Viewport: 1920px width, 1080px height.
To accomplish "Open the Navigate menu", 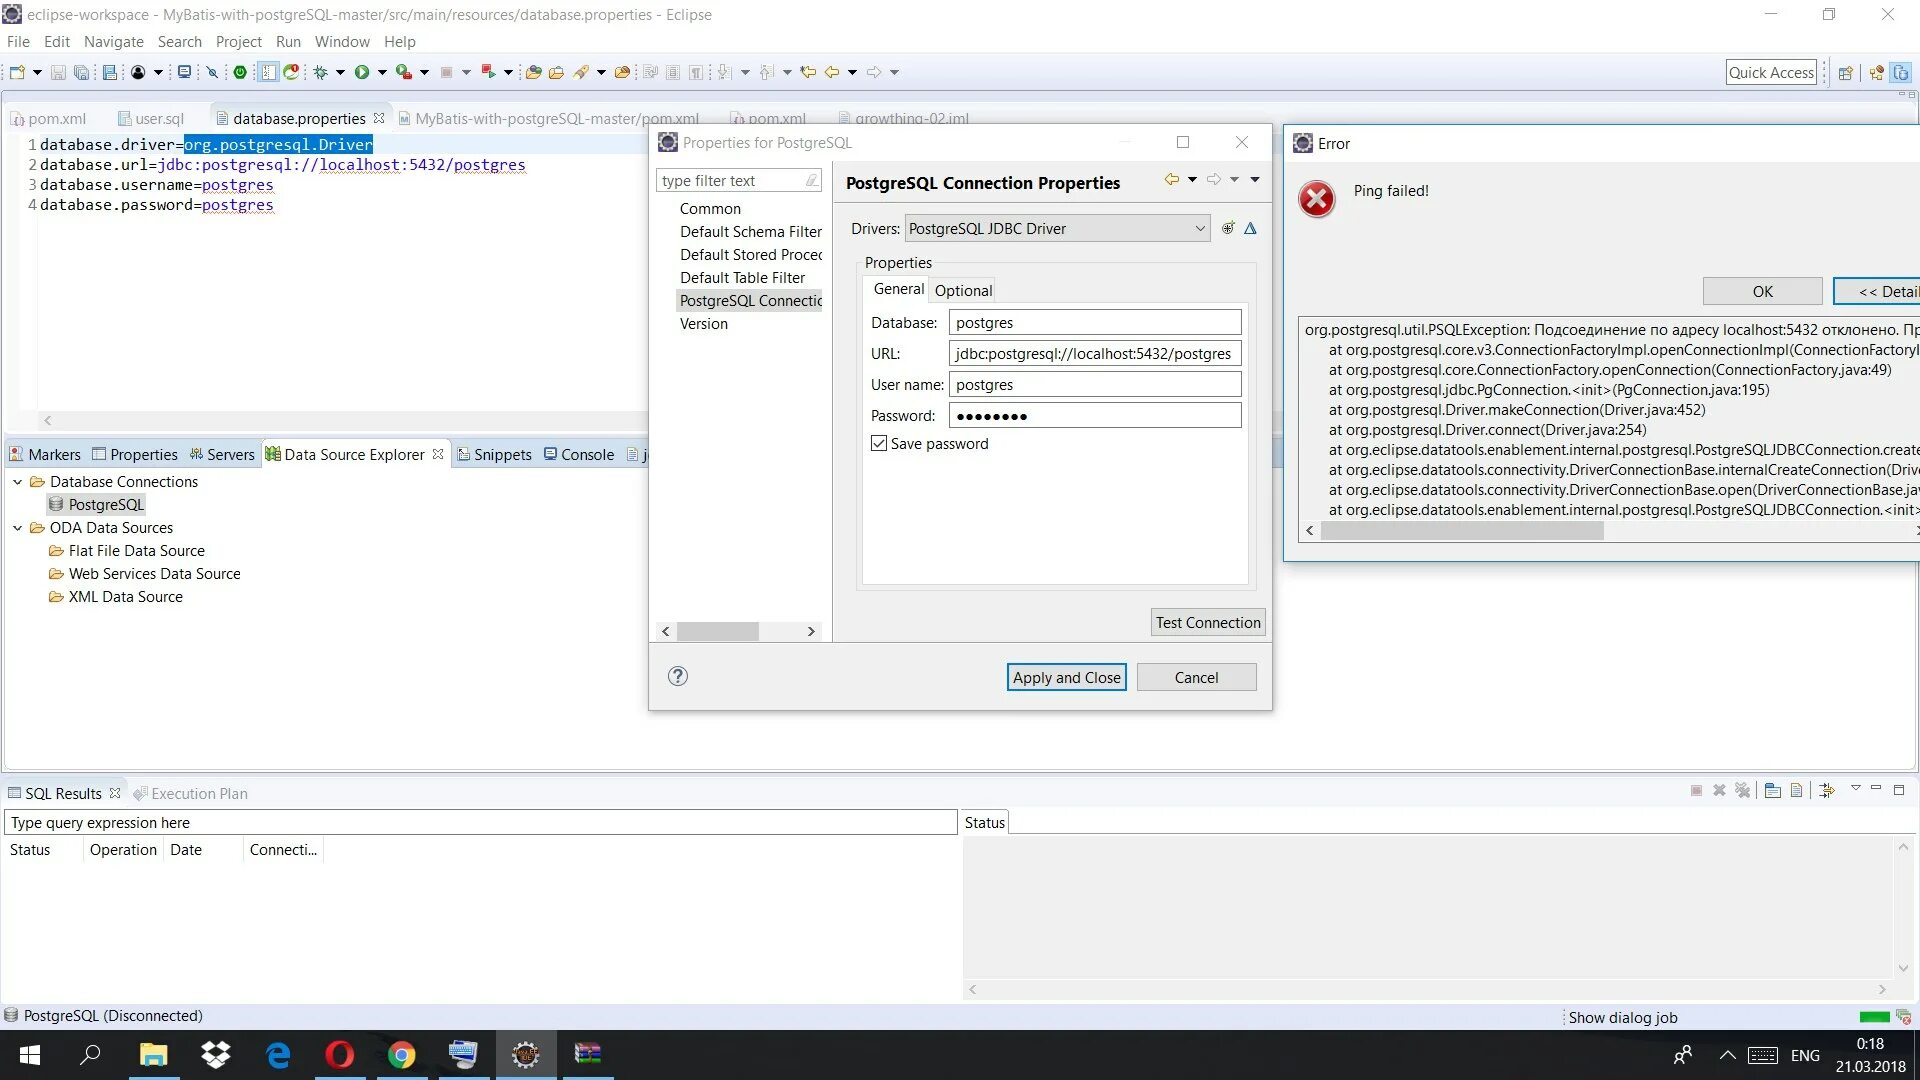I will tap(113, 41).
